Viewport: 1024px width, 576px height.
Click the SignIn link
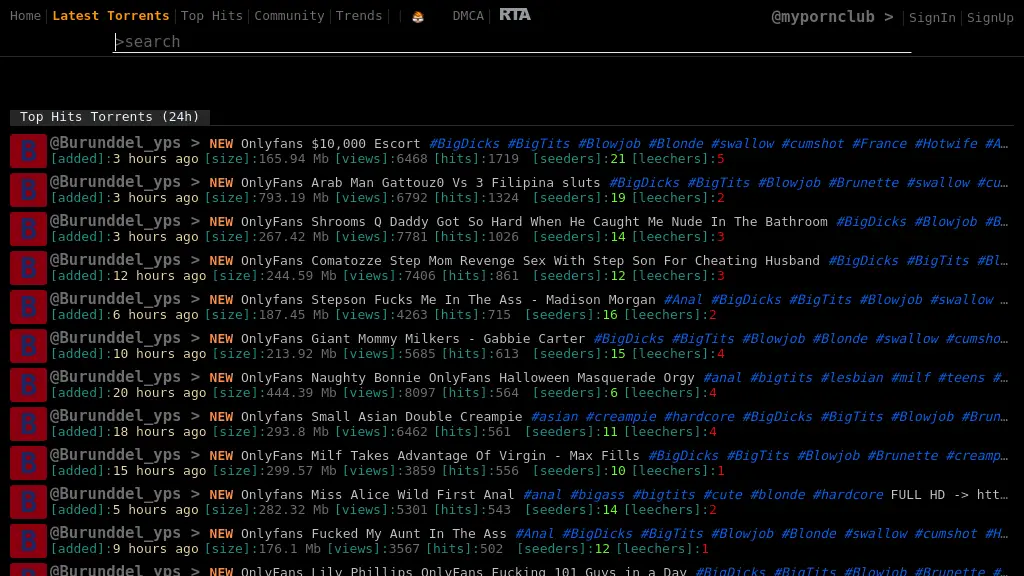tap(932, 17)
